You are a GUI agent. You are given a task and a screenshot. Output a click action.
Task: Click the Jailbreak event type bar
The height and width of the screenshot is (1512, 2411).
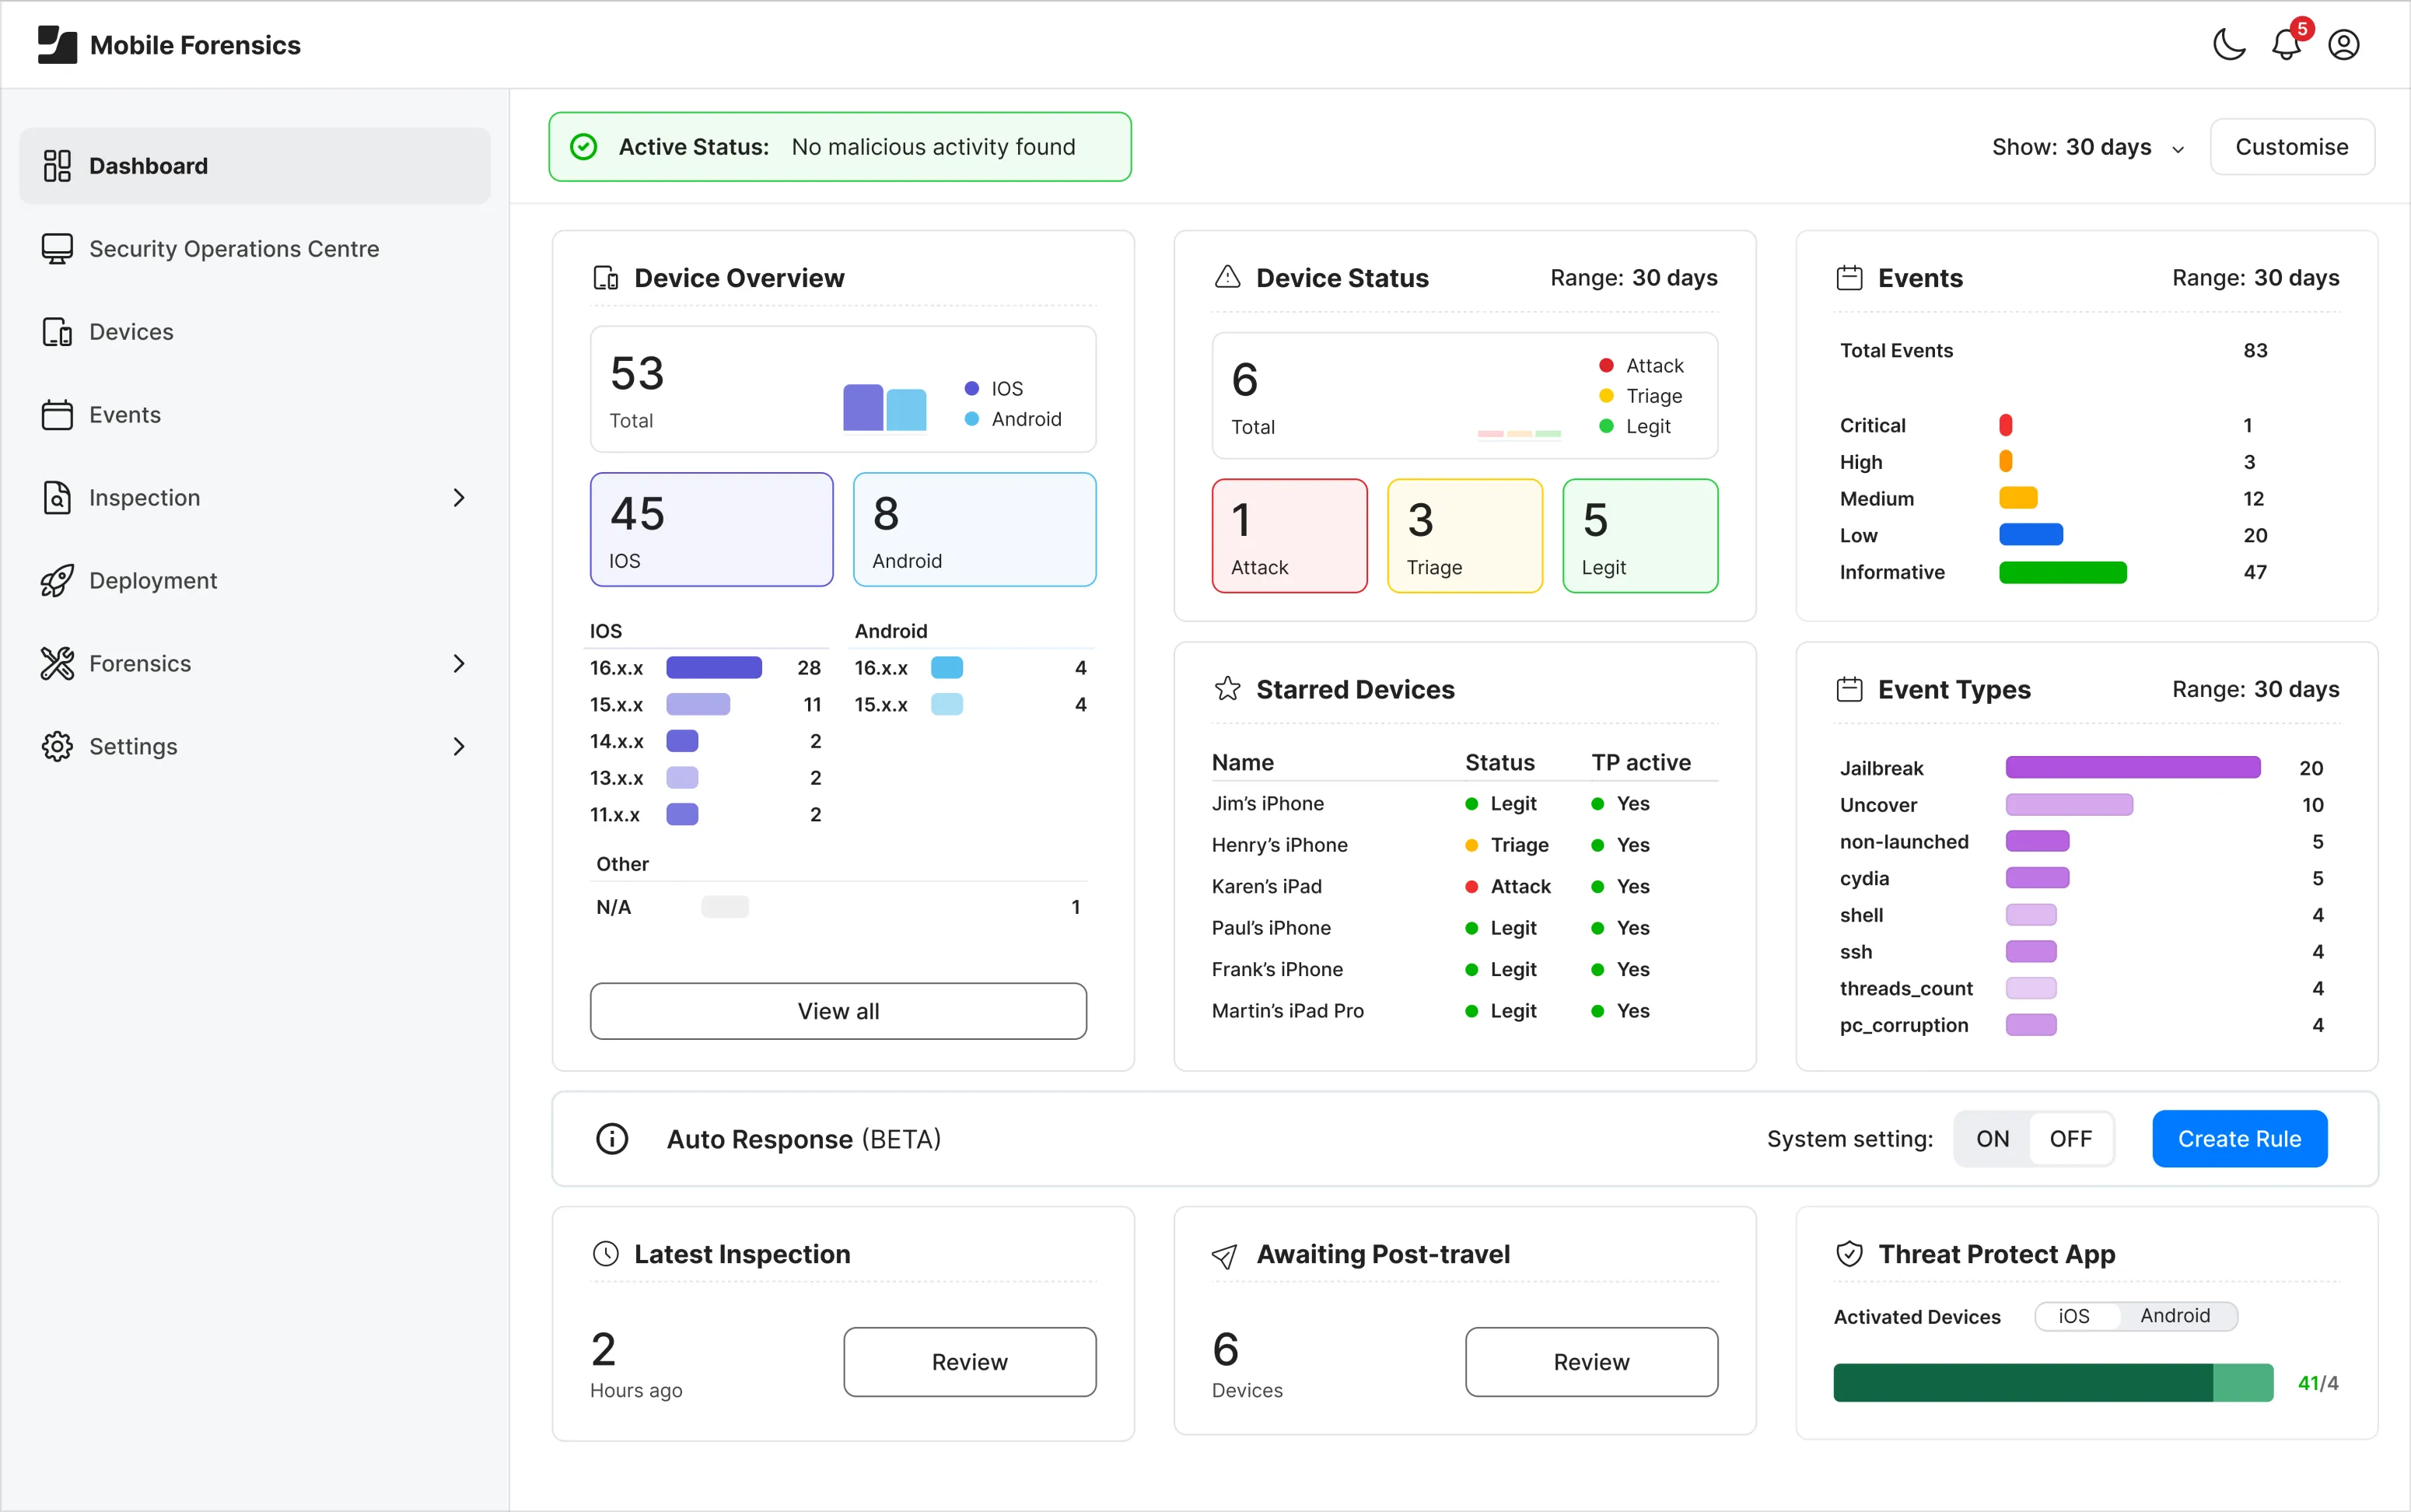point(2132,767)
